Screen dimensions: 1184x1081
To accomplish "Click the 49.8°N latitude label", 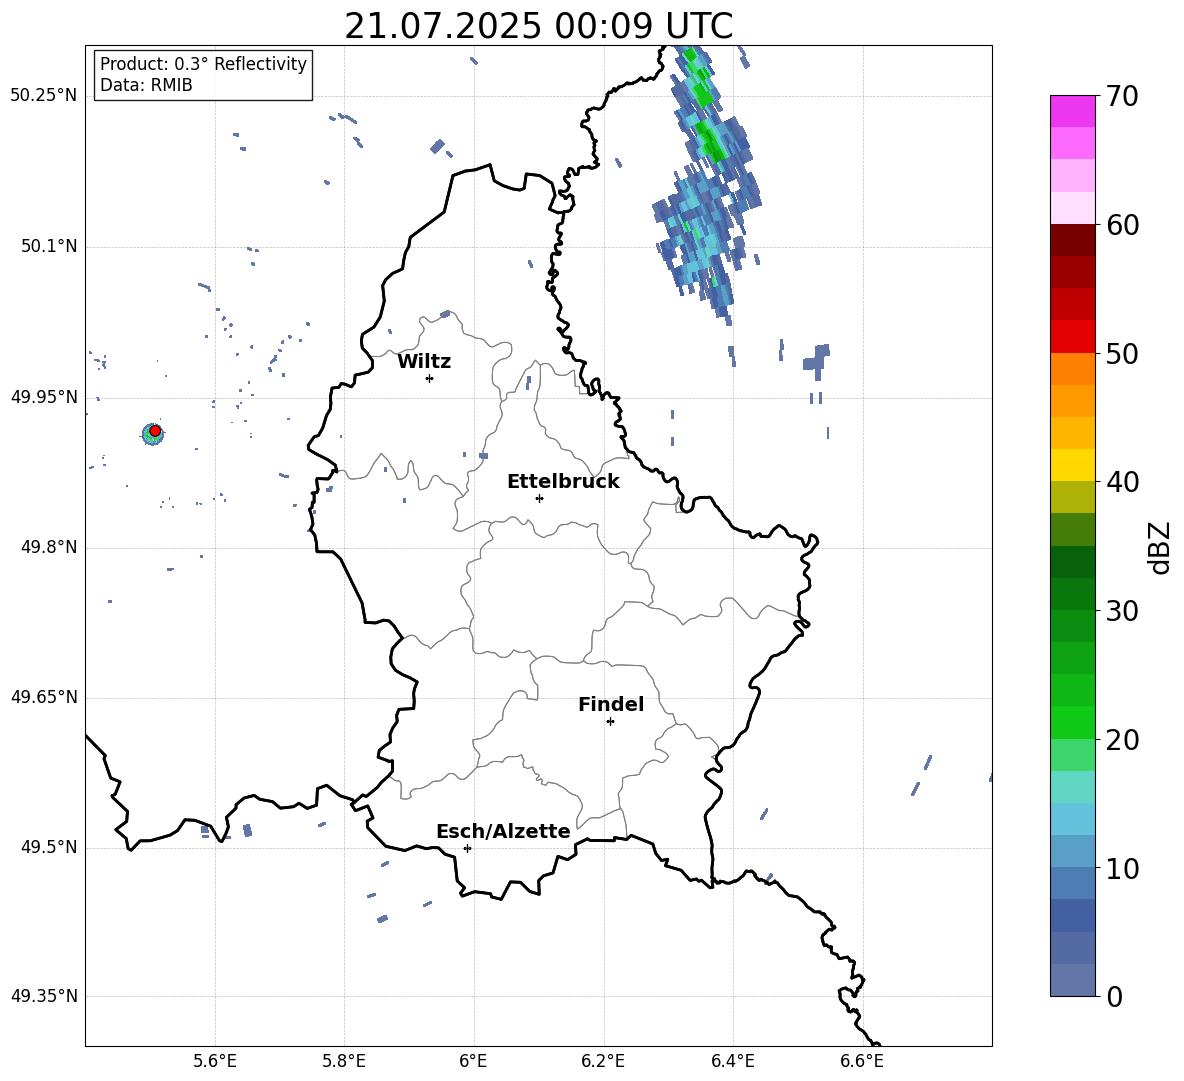I will 48,547.
